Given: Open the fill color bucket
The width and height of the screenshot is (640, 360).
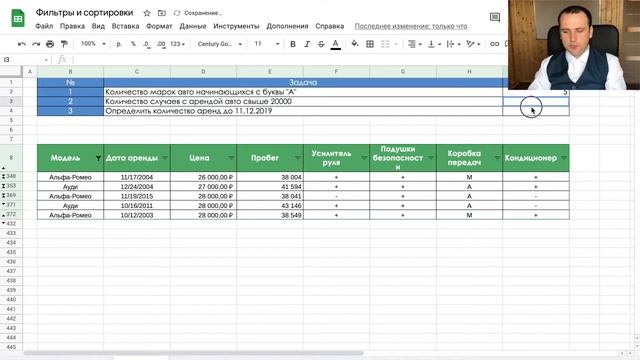Looking at the screenshot, I should click(x=355, y=44).
